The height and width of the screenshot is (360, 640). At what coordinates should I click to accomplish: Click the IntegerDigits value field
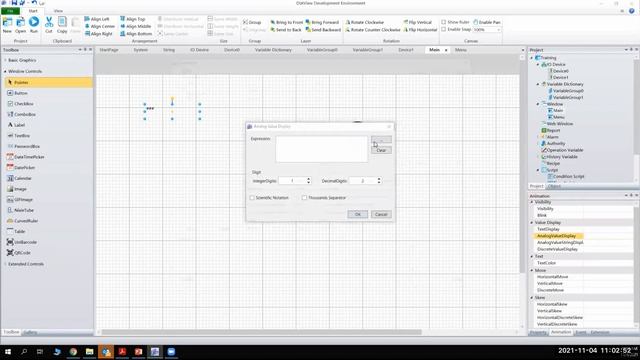click(292, 180)
